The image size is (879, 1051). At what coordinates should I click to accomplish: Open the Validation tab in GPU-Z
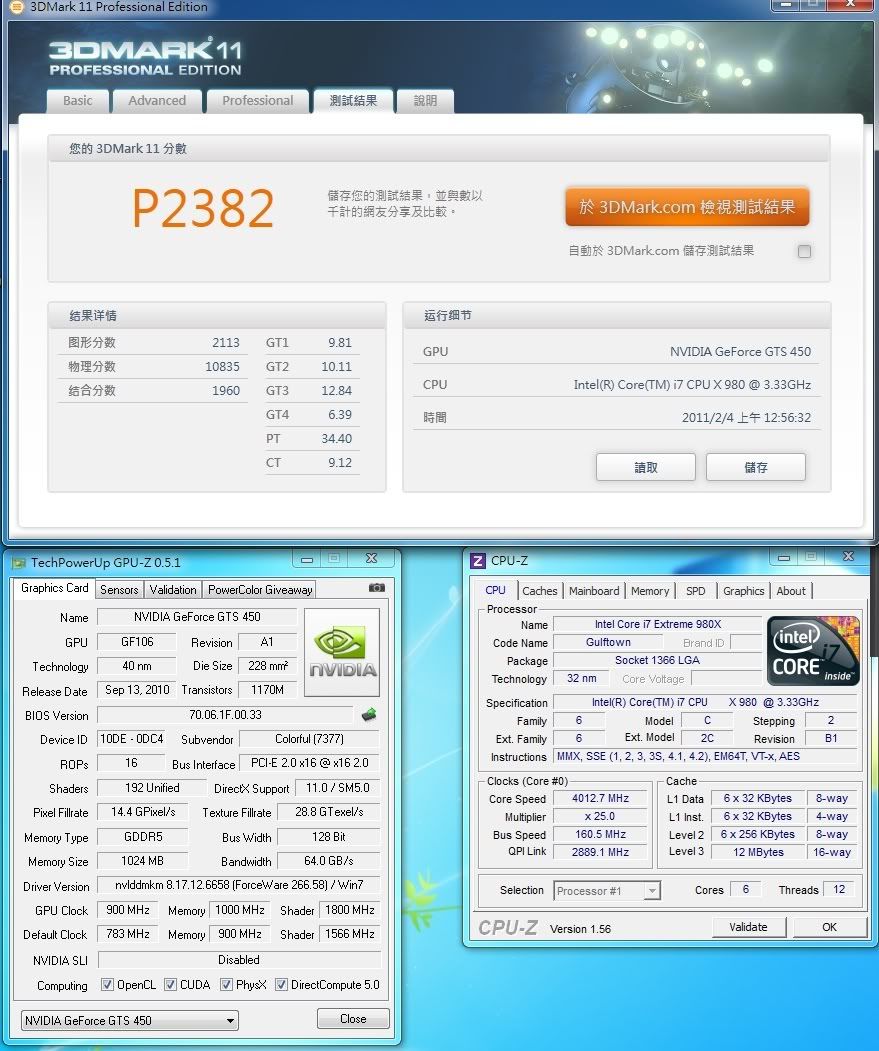point(173,590)
